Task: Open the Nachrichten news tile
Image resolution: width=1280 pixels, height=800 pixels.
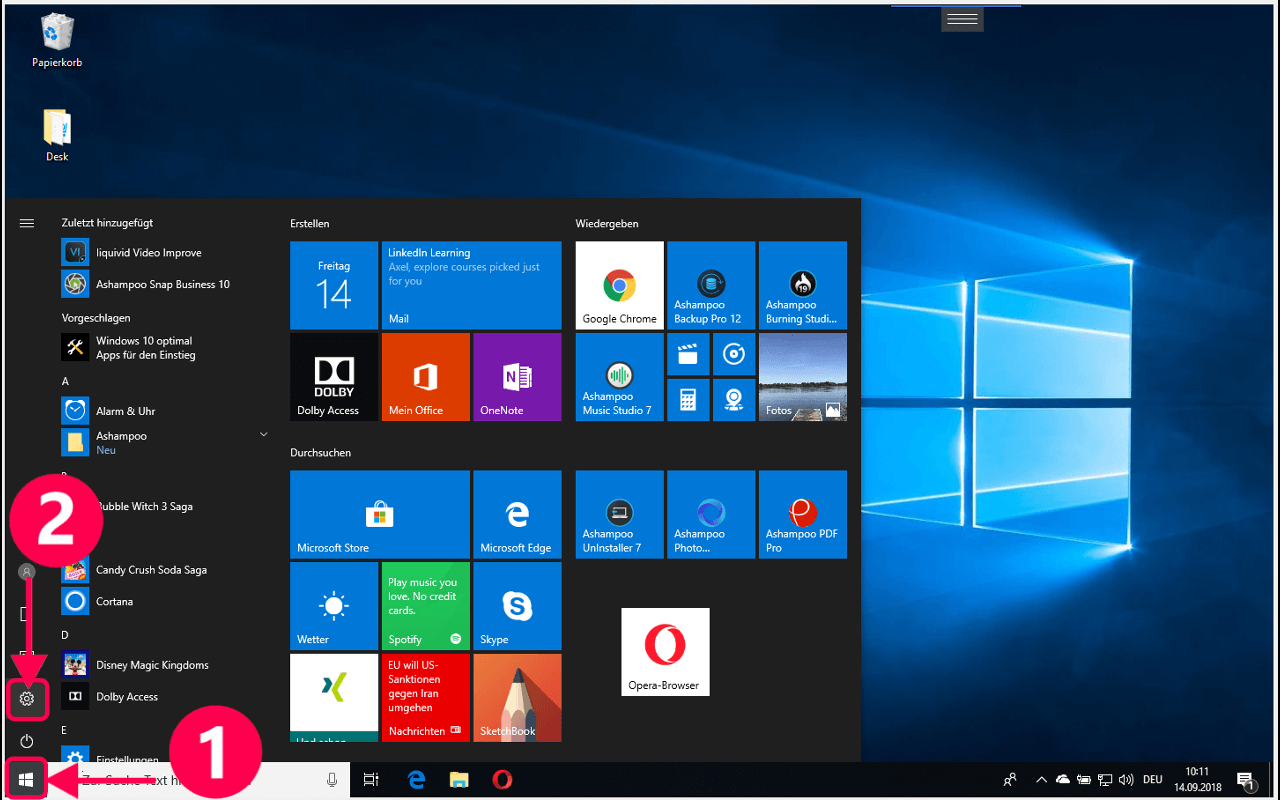Action: coord(426,698)
